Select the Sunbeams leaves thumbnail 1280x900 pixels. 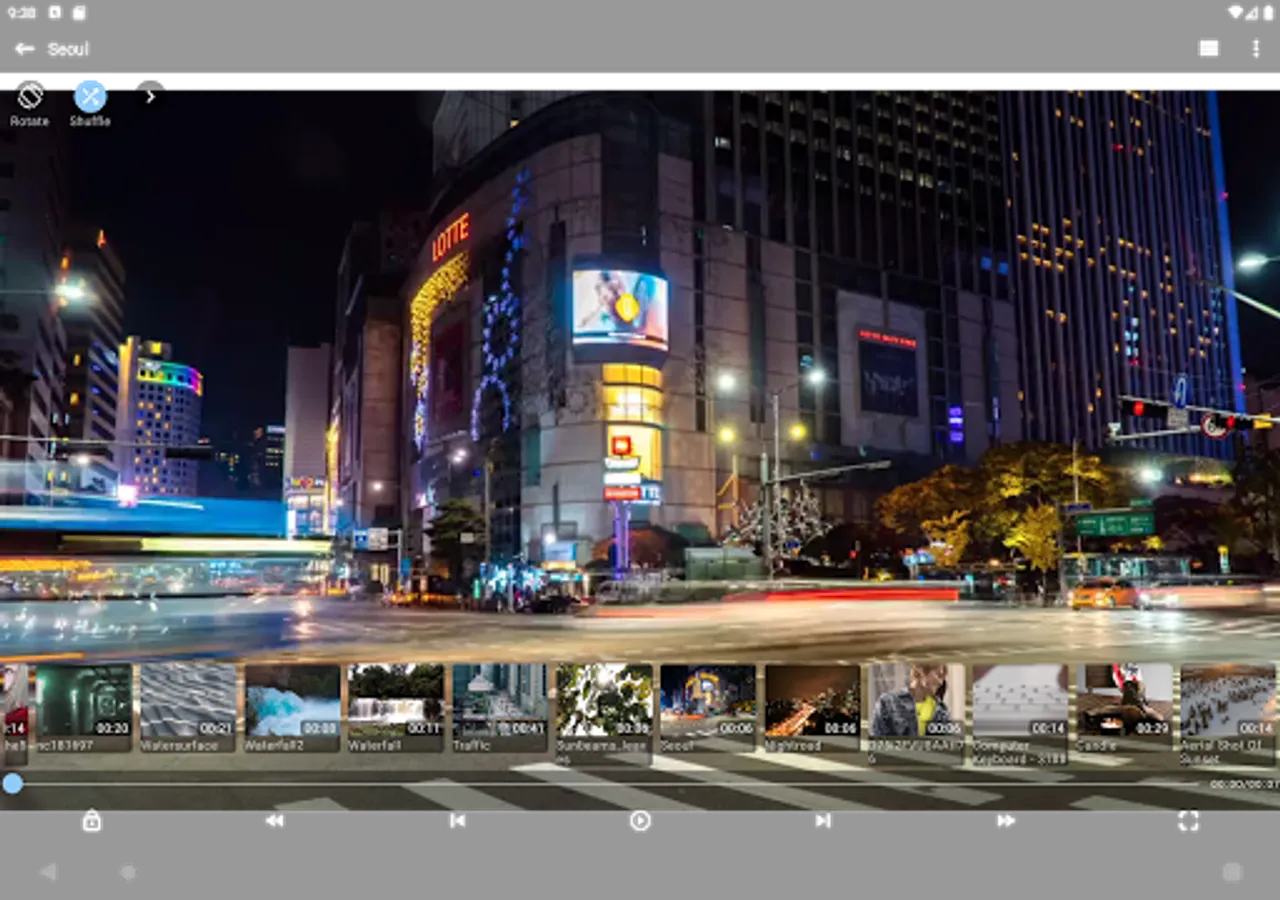click(x=604, y=714)
